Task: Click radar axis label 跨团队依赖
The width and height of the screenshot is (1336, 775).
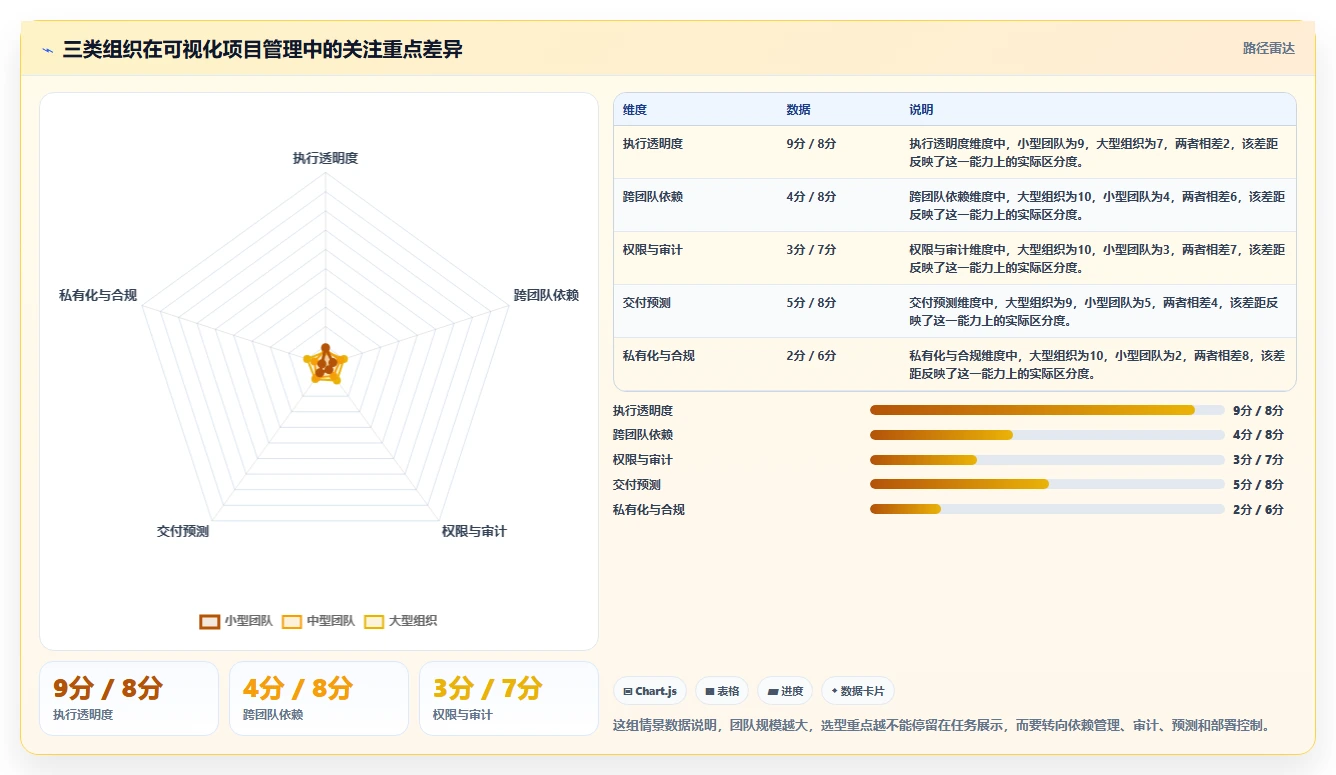Action: [546, 295]
